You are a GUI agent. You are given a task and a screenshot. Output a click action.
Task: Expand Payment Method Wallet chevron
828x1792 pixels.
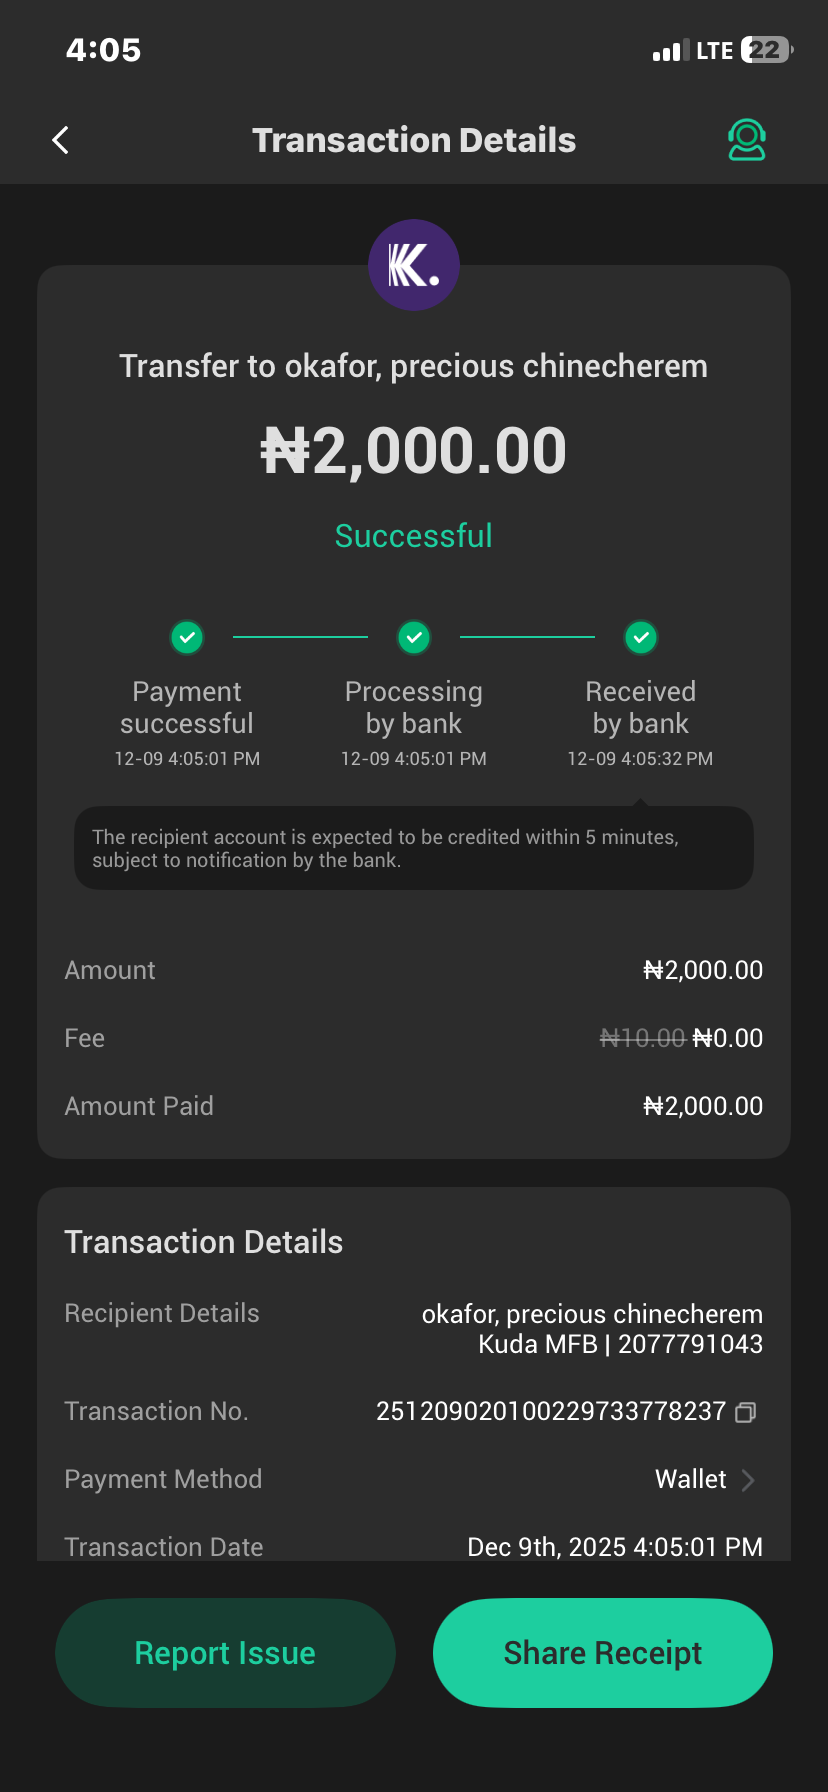(x=748, y=1480)
